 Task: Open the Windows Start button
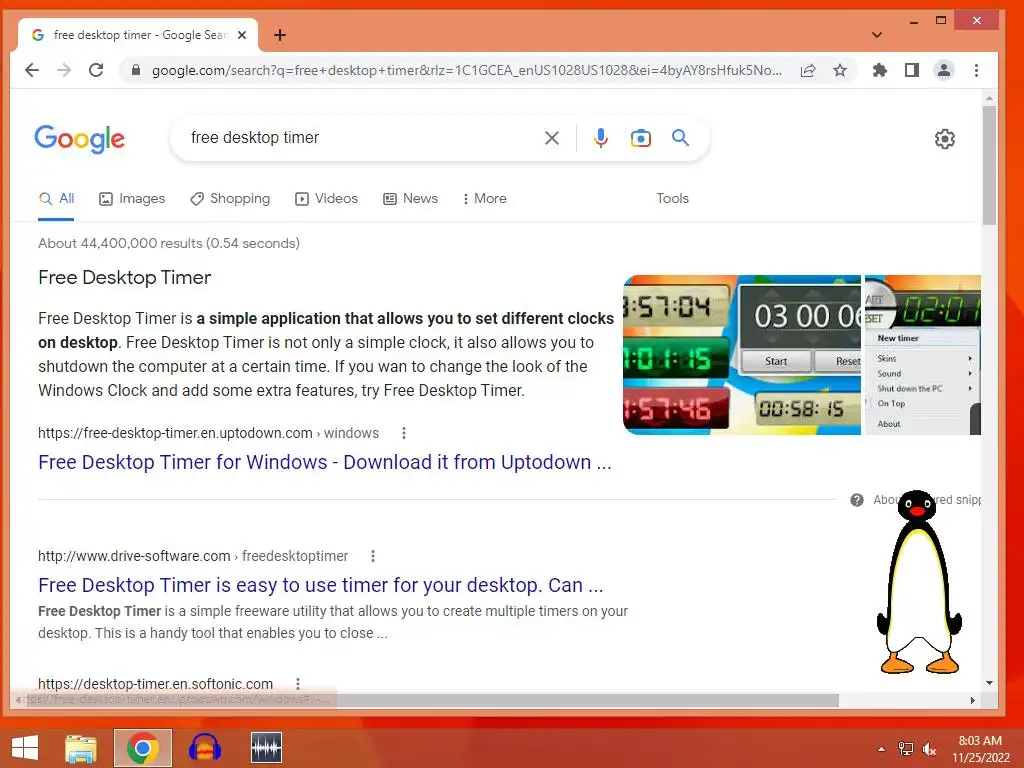(x=25, y=748)
